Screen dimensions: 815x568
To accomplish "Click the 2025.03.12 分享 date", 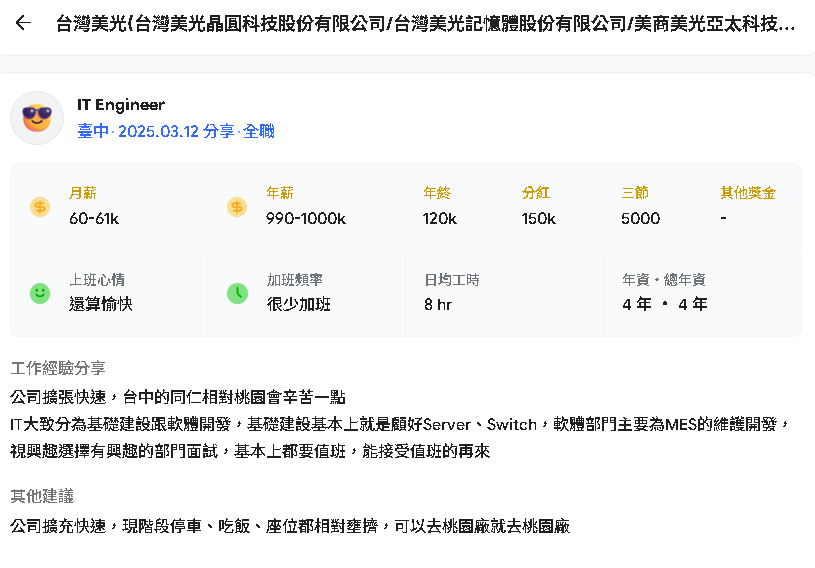I will [176, 131].
